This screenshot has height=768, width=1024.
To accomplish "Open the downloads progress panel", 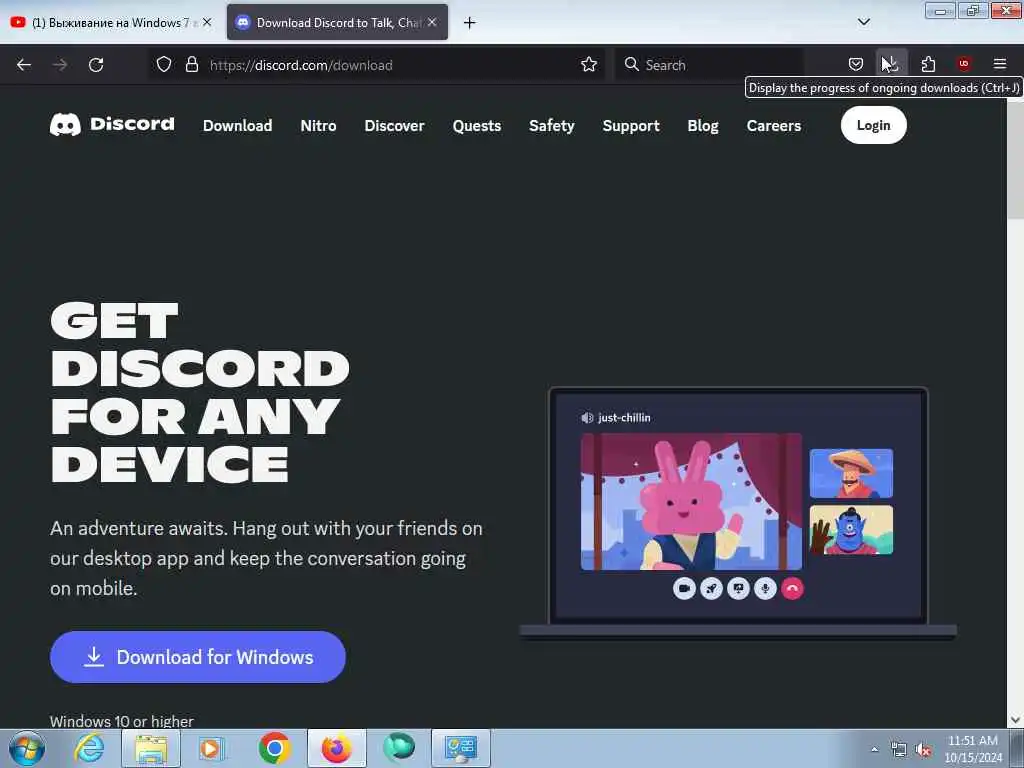I will 891,64.
